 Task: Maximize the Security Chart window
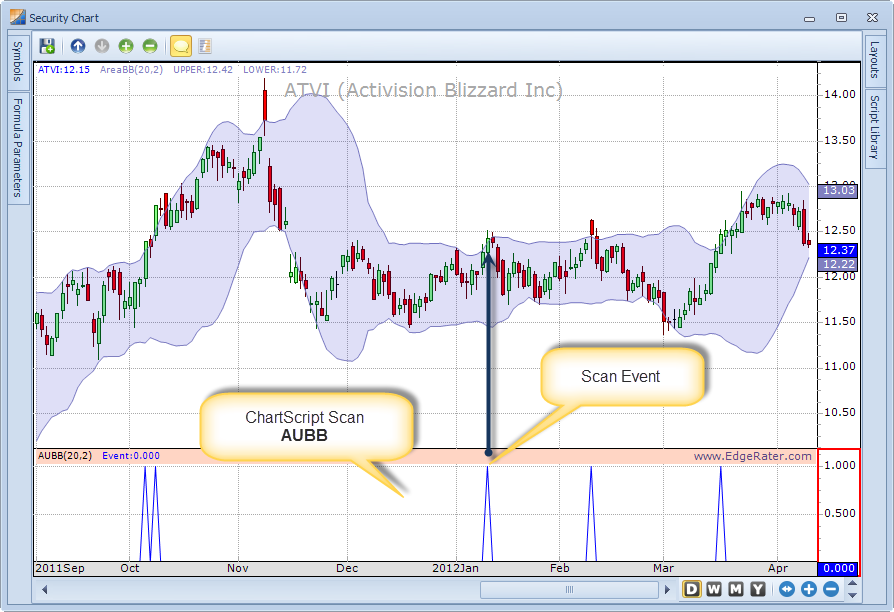(x=841, y=18)
